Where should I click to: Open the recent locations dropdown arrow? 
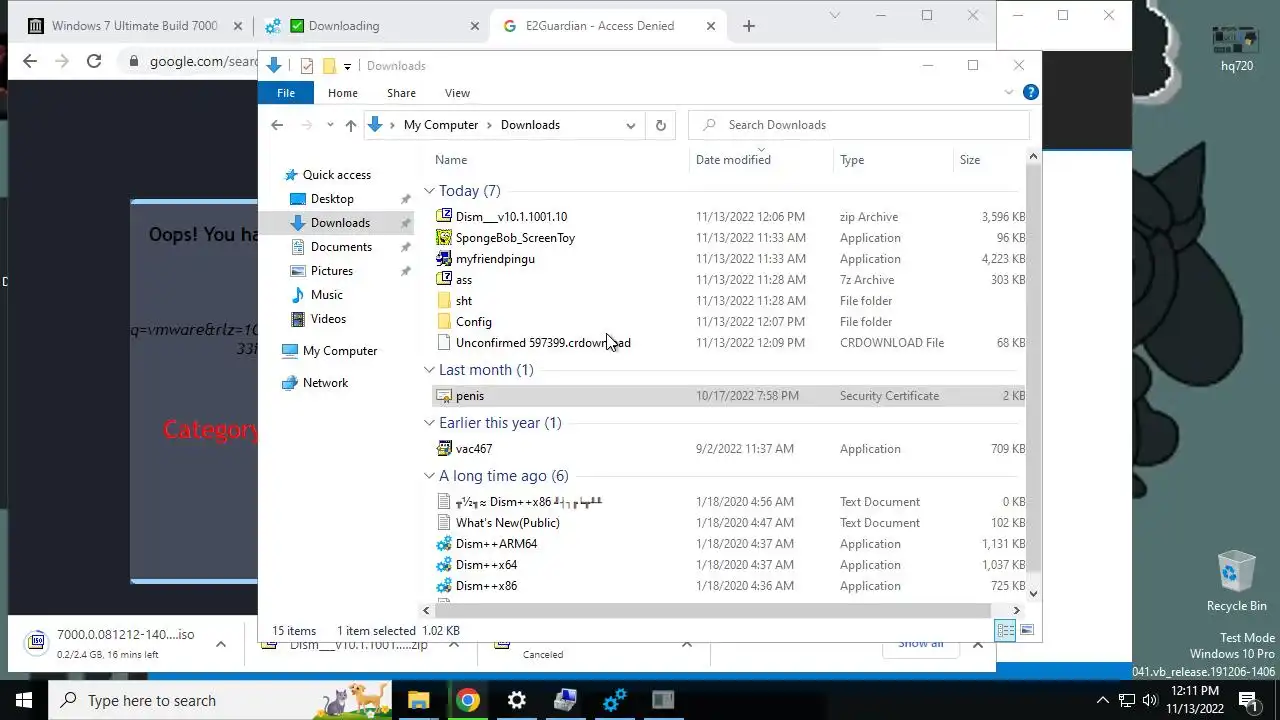[x=330, y=125]
